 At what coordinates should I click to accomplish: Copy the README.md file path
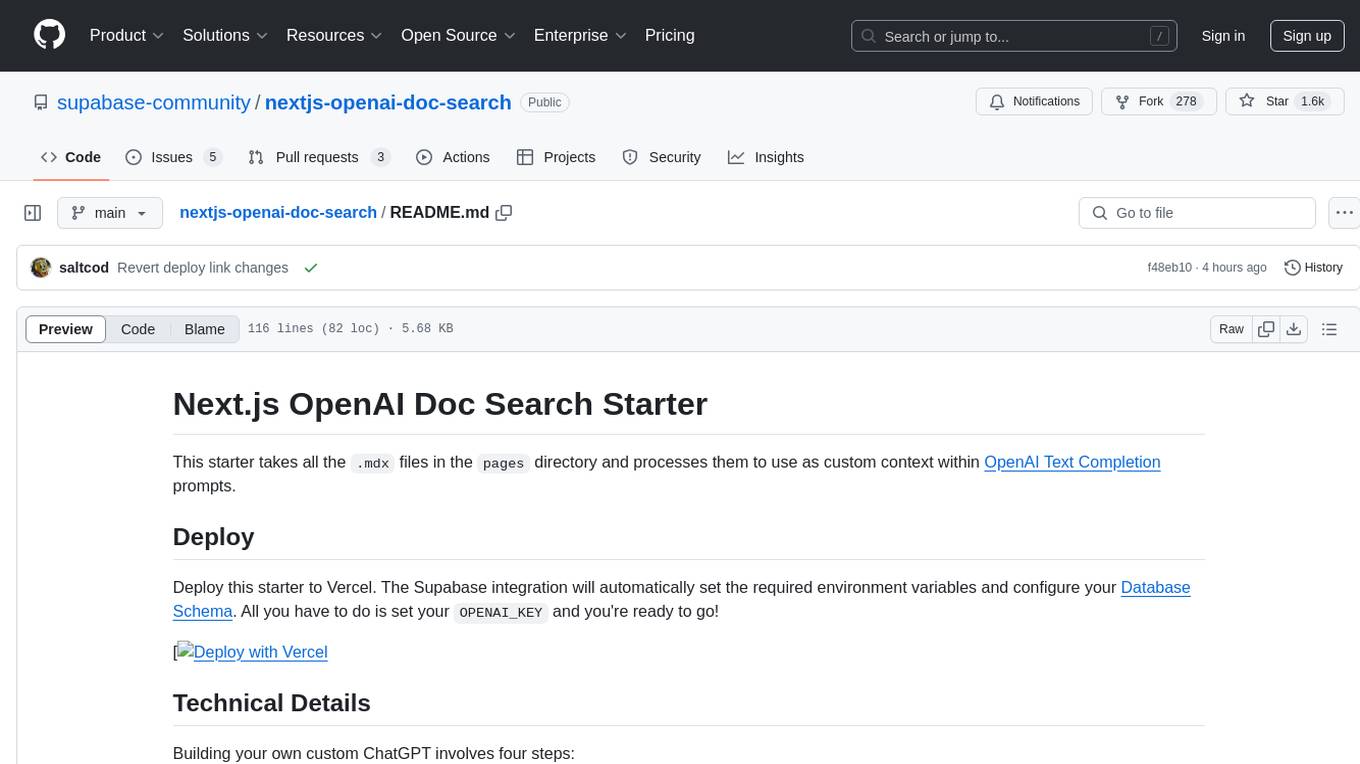click(504, 212)
